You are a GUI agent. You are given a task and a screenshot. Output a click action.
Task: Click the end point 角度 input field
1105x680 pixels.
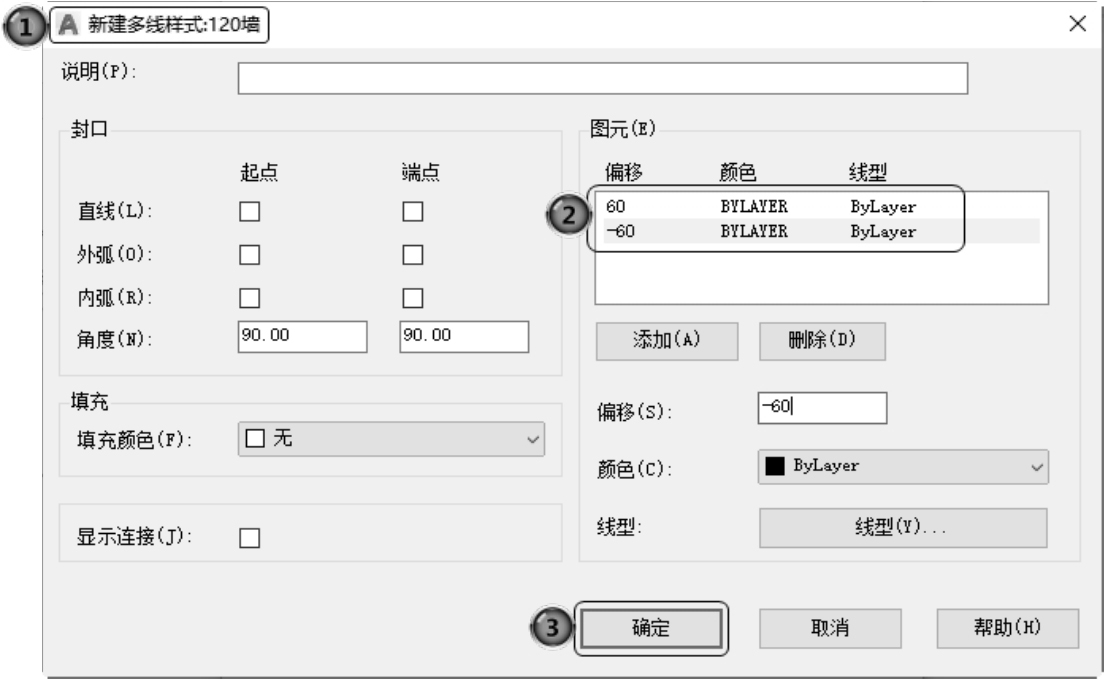tap(463, 337)
